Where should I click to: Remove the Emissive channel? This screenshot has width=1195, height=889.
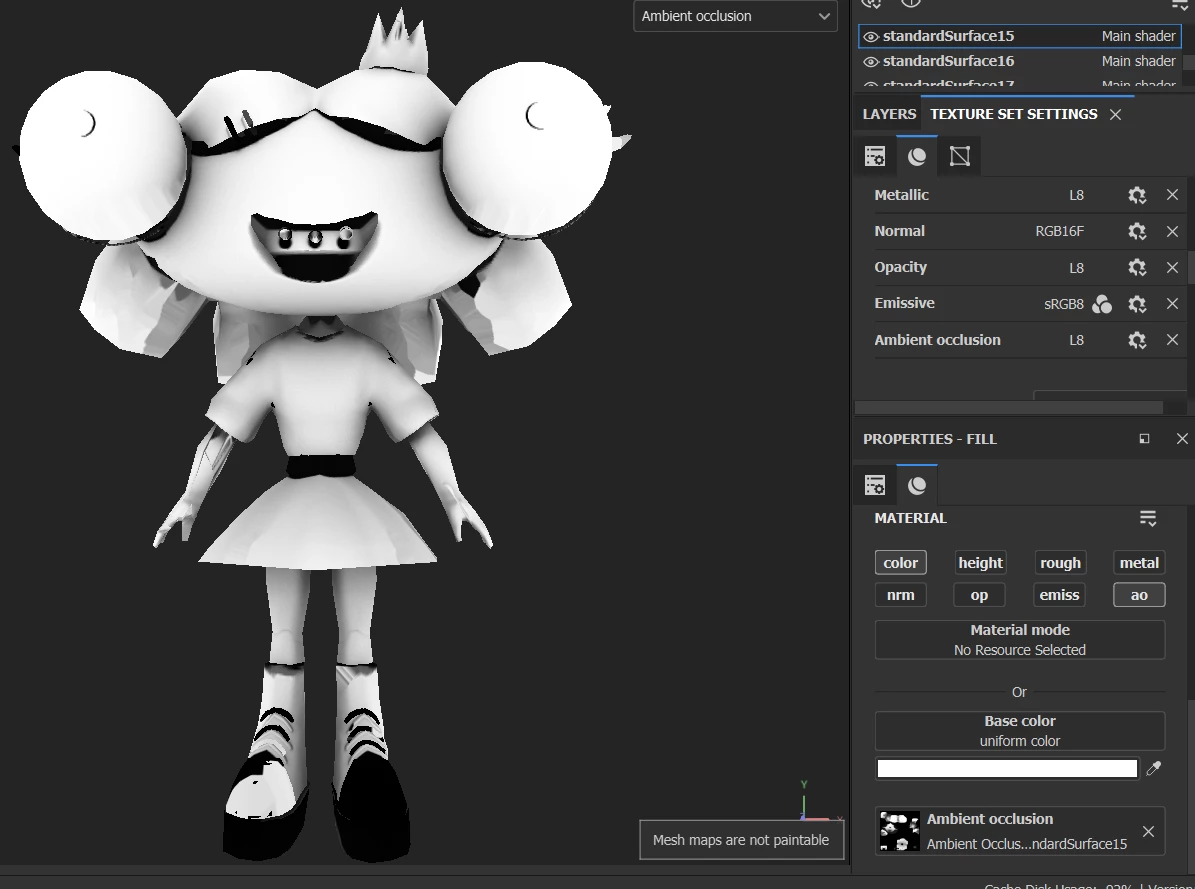[1172, 303]
